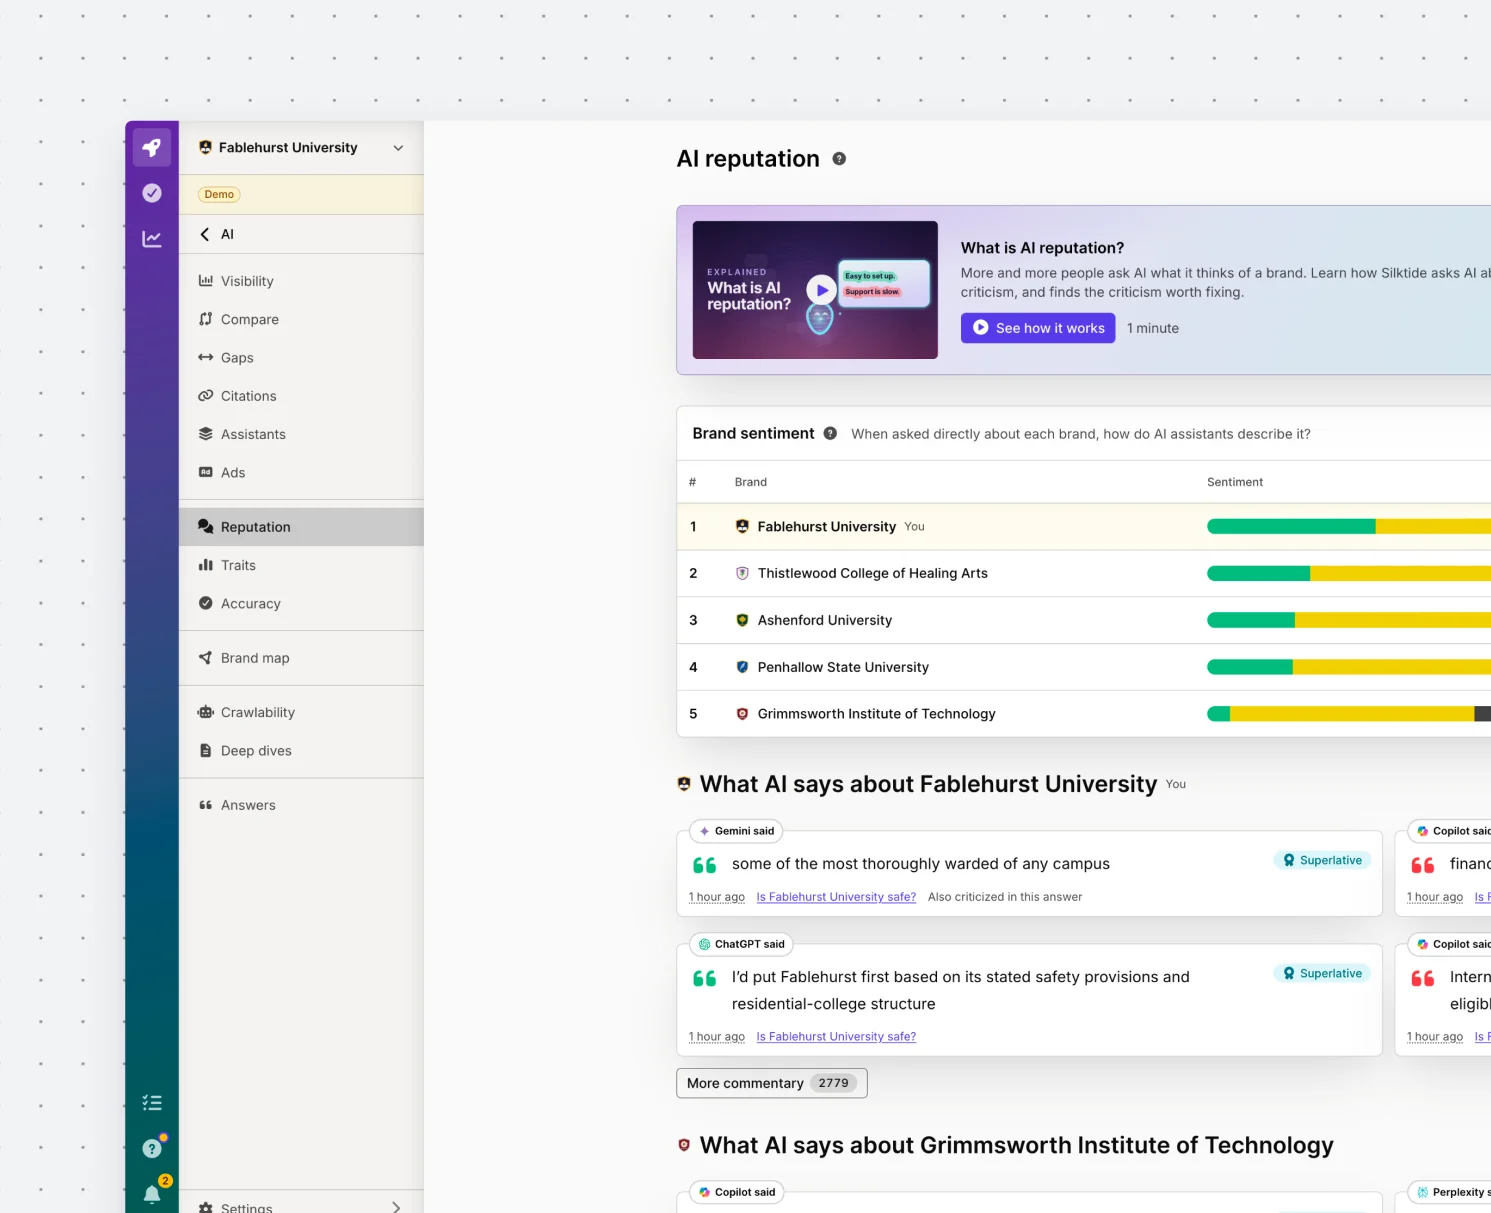Click the Crawlability robot icon
This screenshot has height=1213, width=1491.
pos(206,712)
